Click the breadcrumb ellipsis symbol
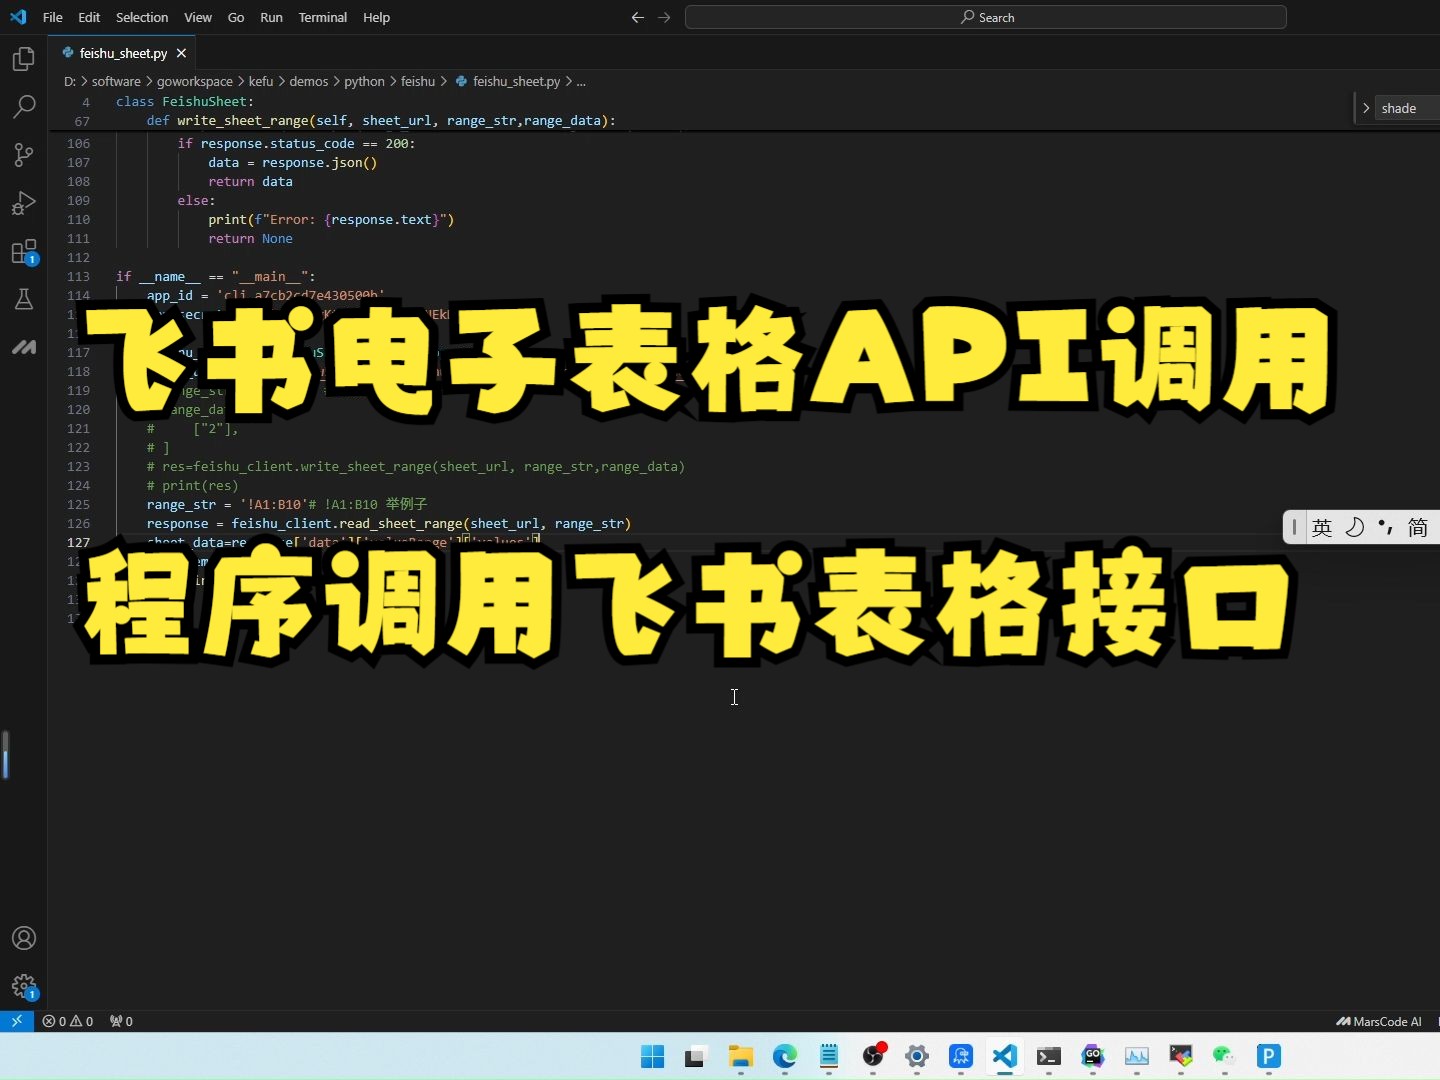Image resolution: width=1440 pixels, height=1080 pixels. point(582,81)
